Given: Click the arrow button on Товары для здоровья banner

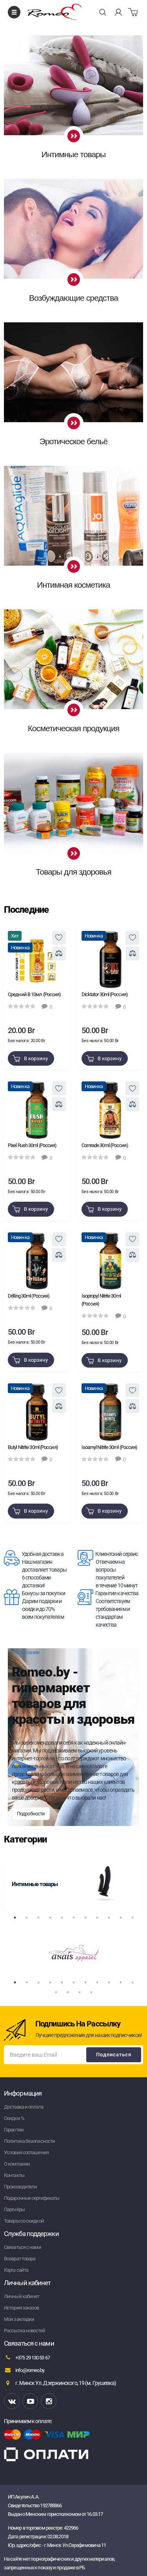Looking at the screenshot, I should [73, 853].
